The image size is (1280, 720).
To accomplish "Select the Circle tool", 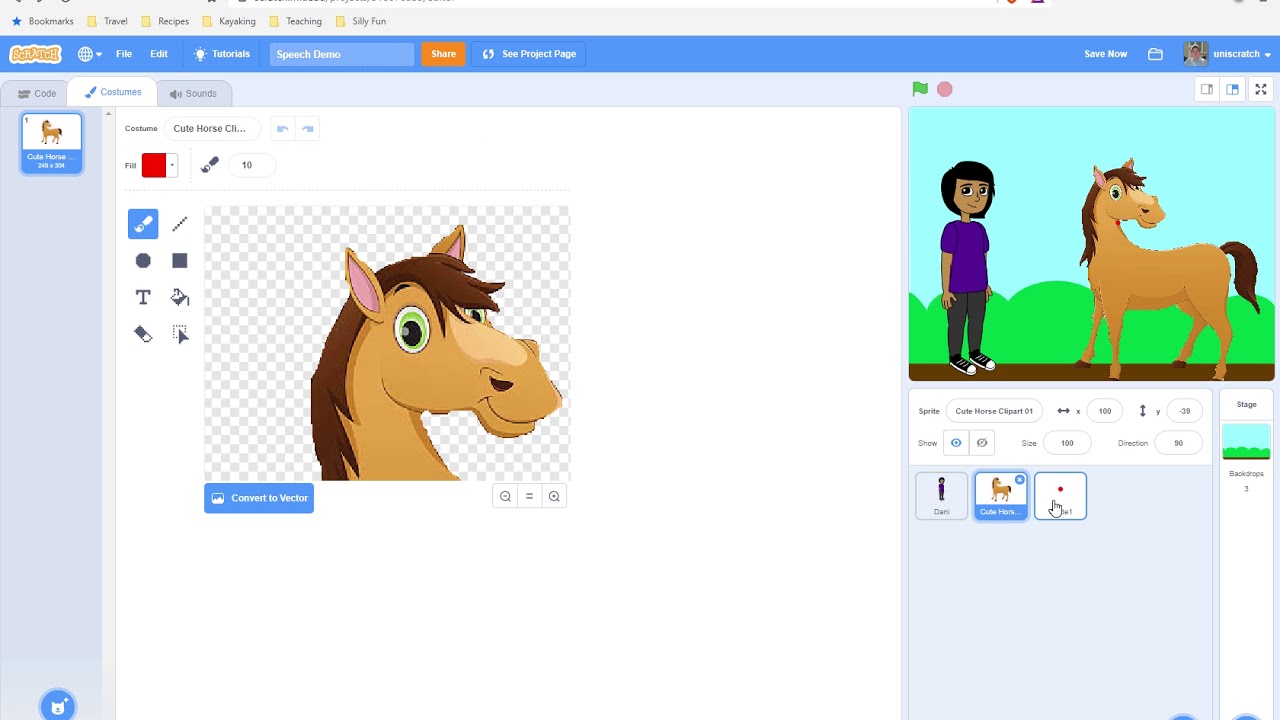I will pos(143,261).
